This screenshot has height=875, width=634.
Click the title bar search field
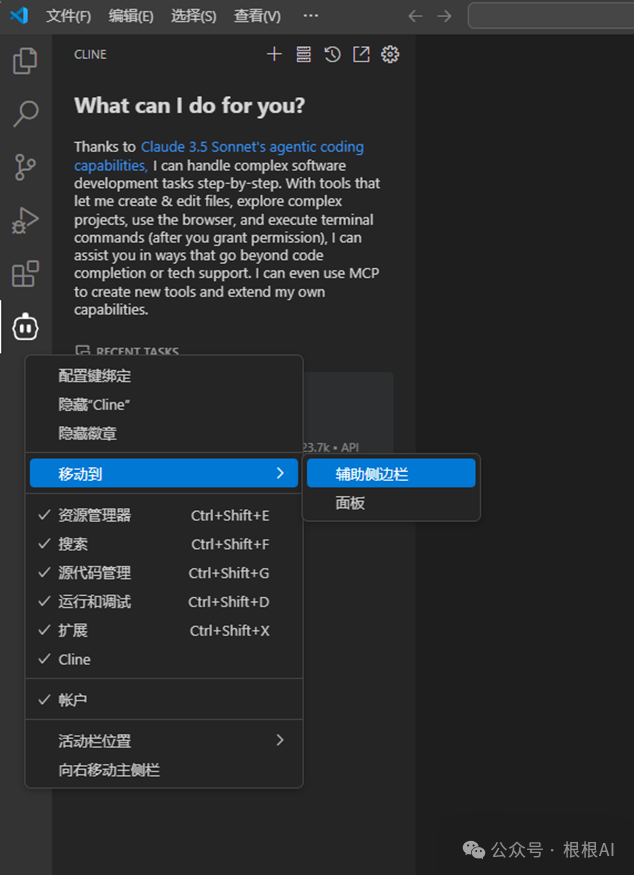coord(551,16)
